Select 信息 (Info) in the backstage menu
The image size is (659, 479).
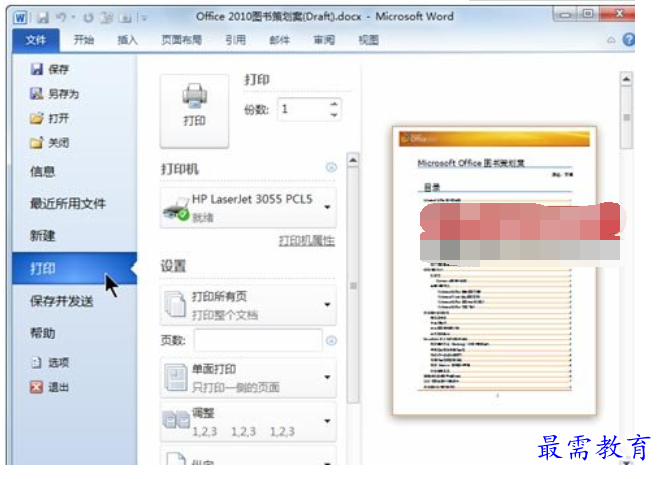tap(42, 171)
